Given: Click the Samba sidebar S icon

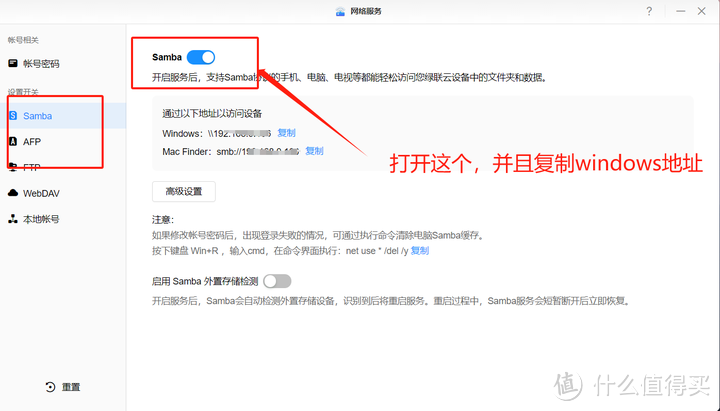Looking at the screenshot, I should click(x=13, y=115).
